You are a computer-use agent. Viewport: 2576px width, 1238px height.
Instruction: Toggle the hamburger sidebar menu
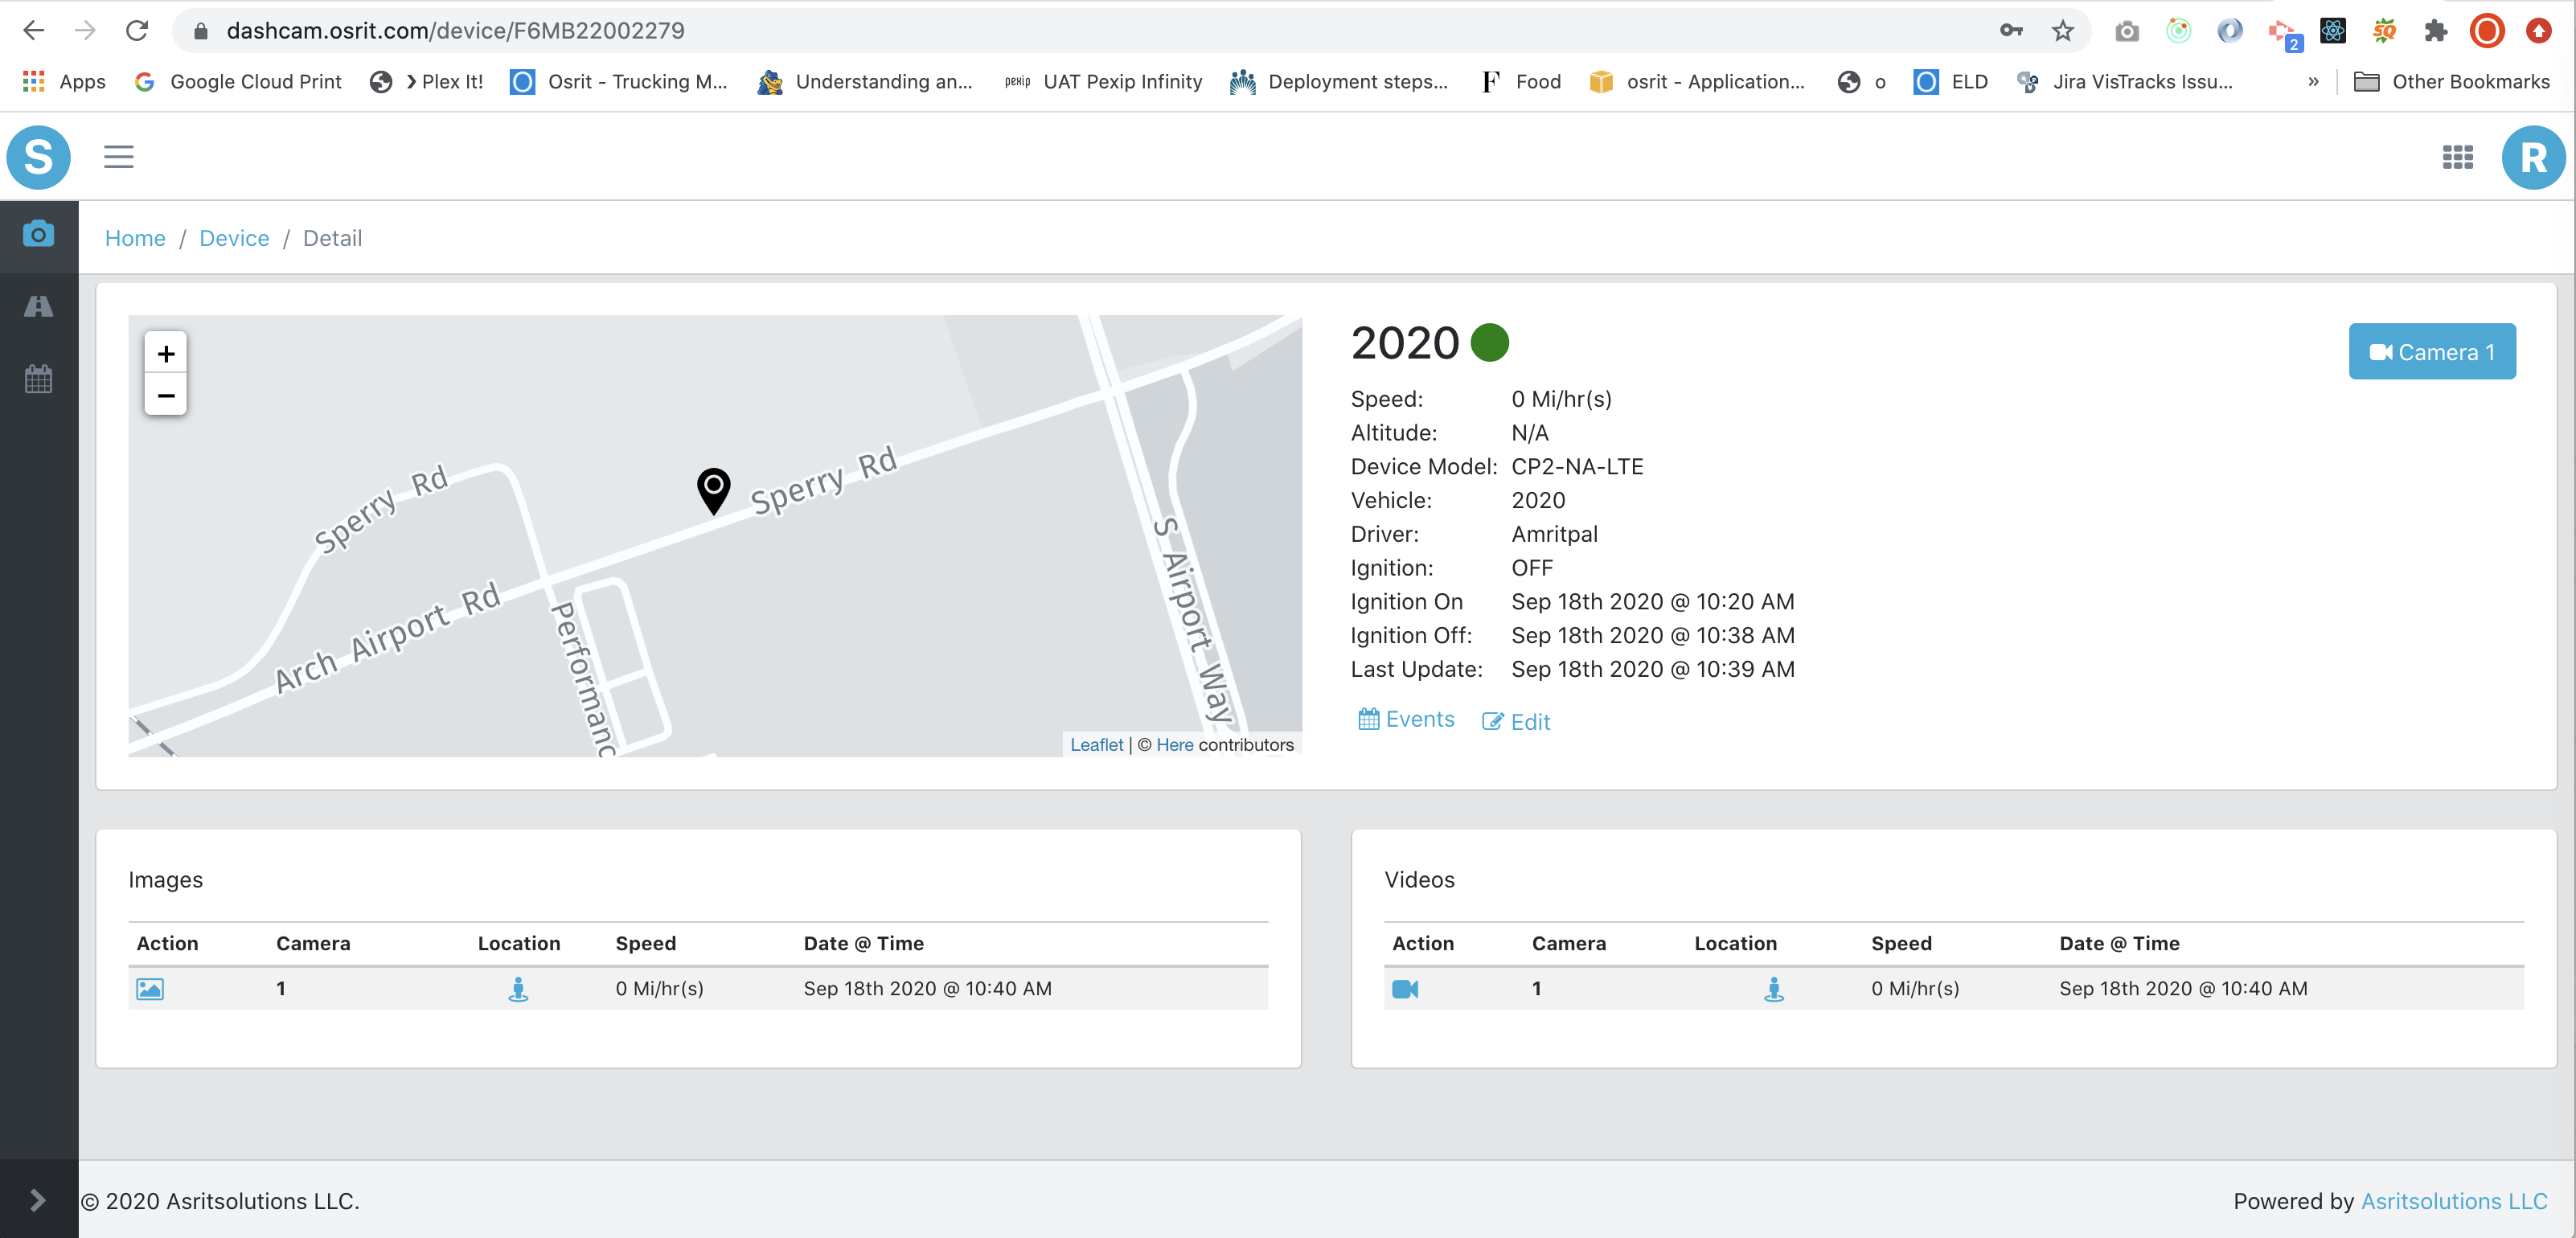point(118,157)
